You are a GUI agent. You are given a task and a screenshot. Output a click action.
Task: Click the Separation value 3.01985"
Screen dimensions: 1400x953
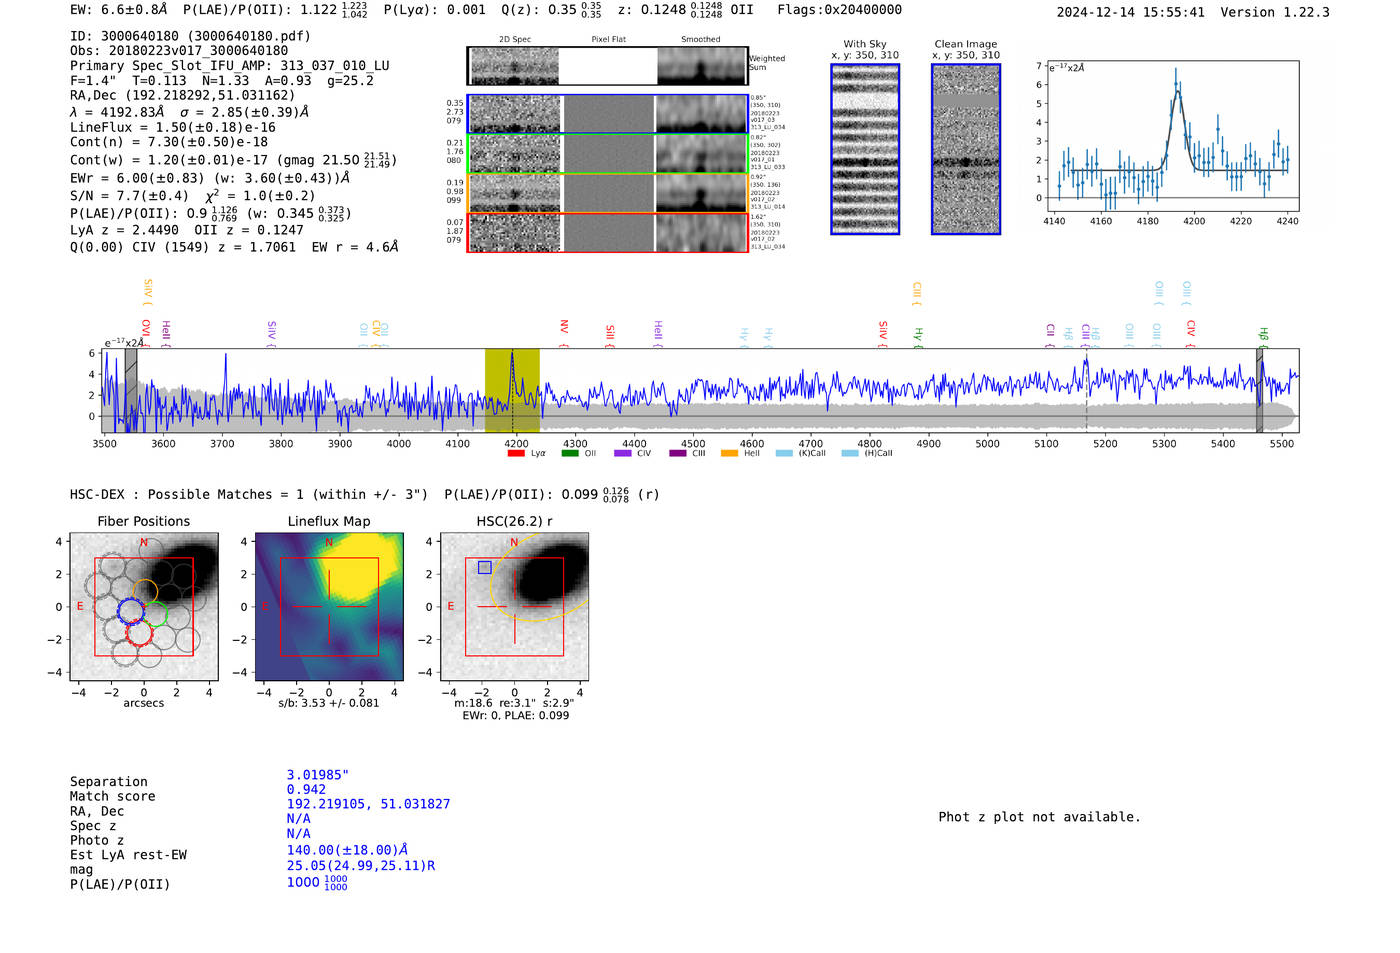[x=317, y=775]
